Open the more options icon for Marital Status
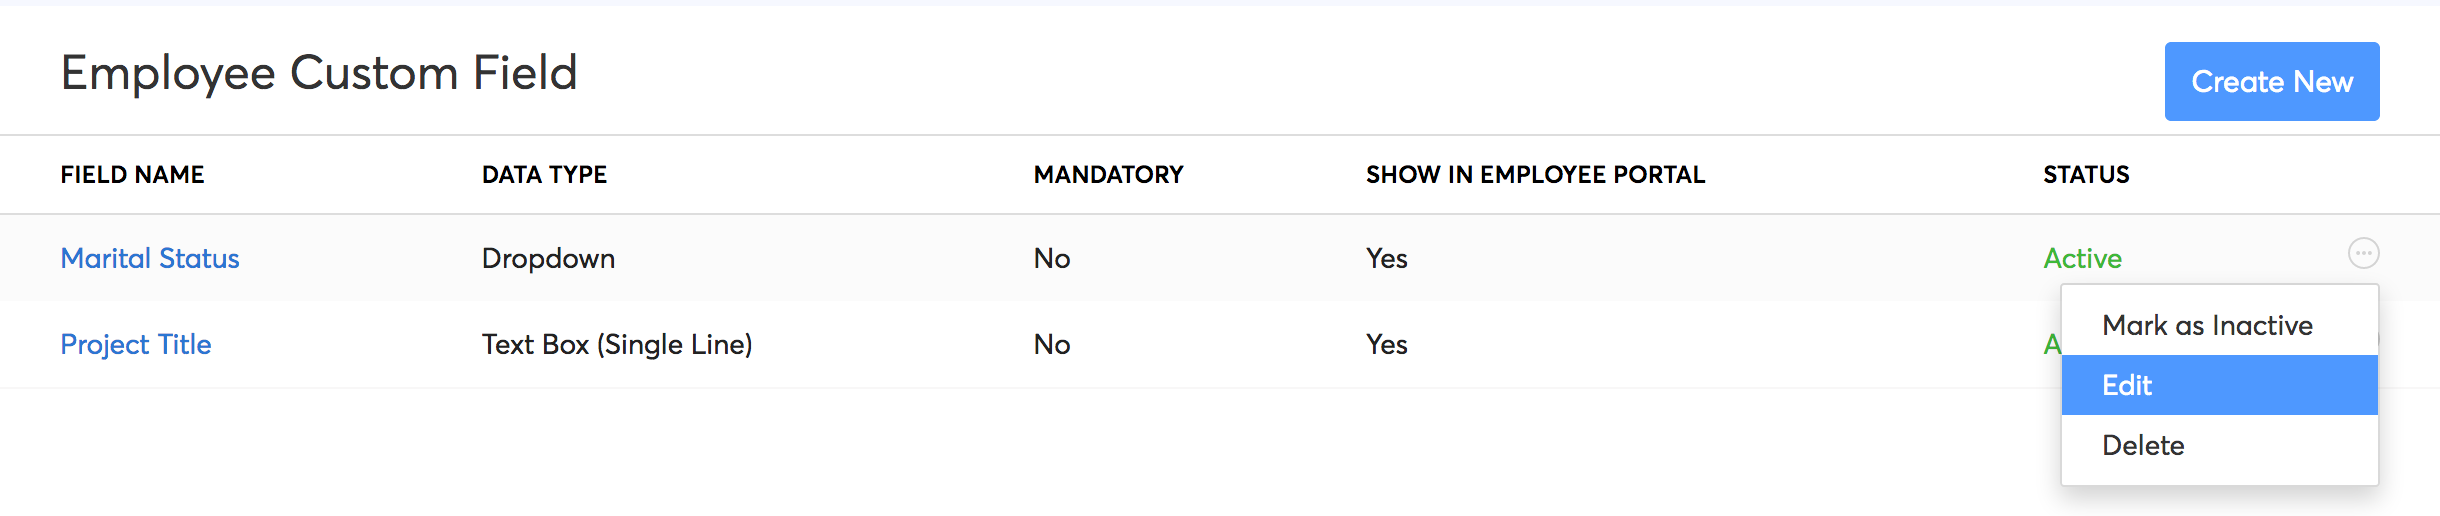Image resolution: width=2440 pixels, height=516 pixels. (x=2363, y=254)
